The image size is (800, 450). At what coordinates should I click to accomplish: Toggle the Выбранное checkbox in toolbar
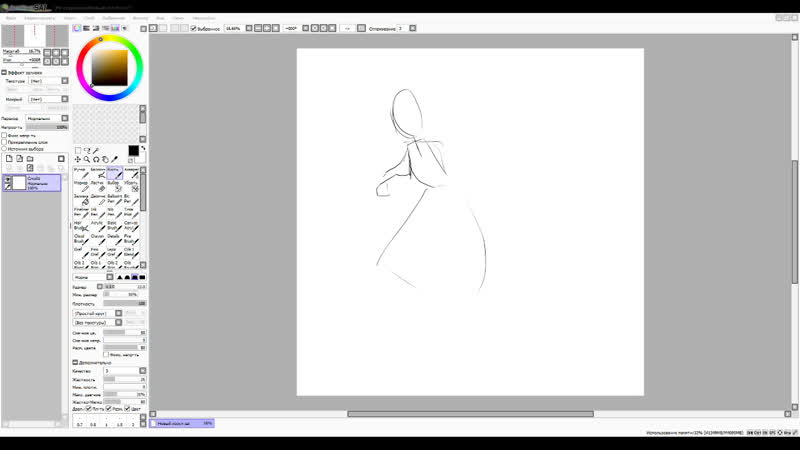[193, 29]
